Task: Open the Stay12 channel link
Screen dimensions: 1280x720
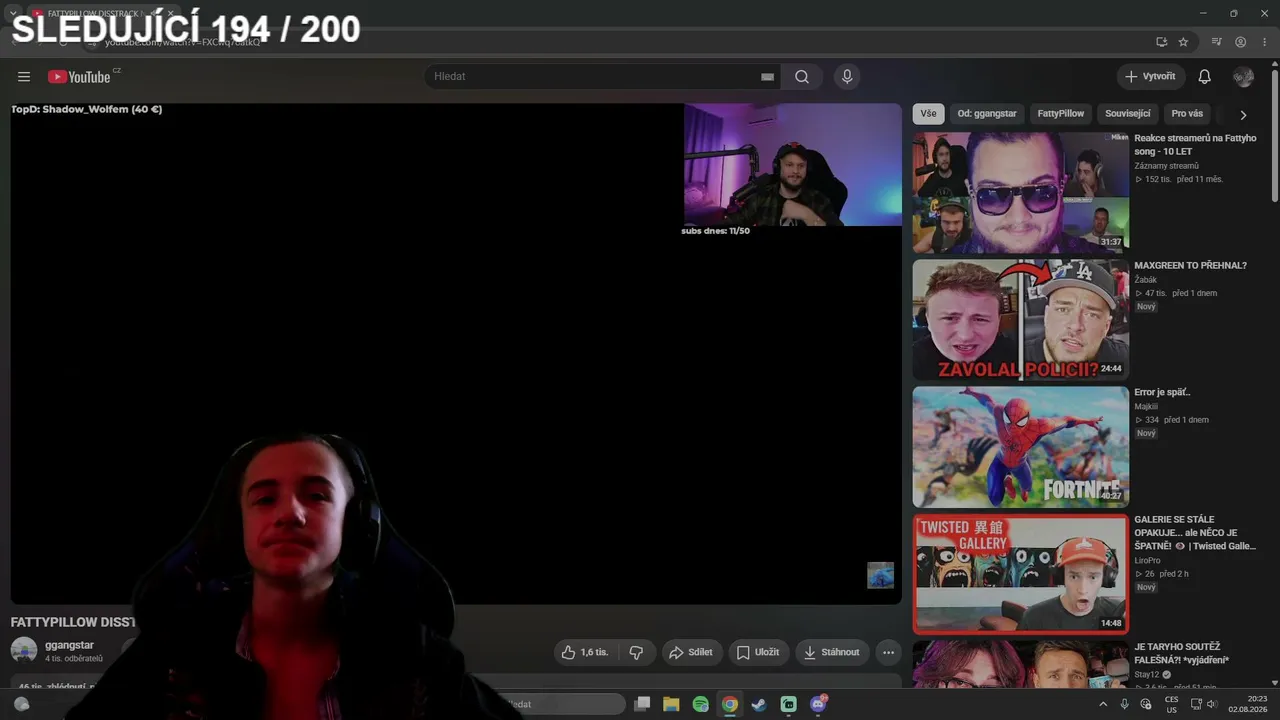Action: click(x=1146, y=675)
